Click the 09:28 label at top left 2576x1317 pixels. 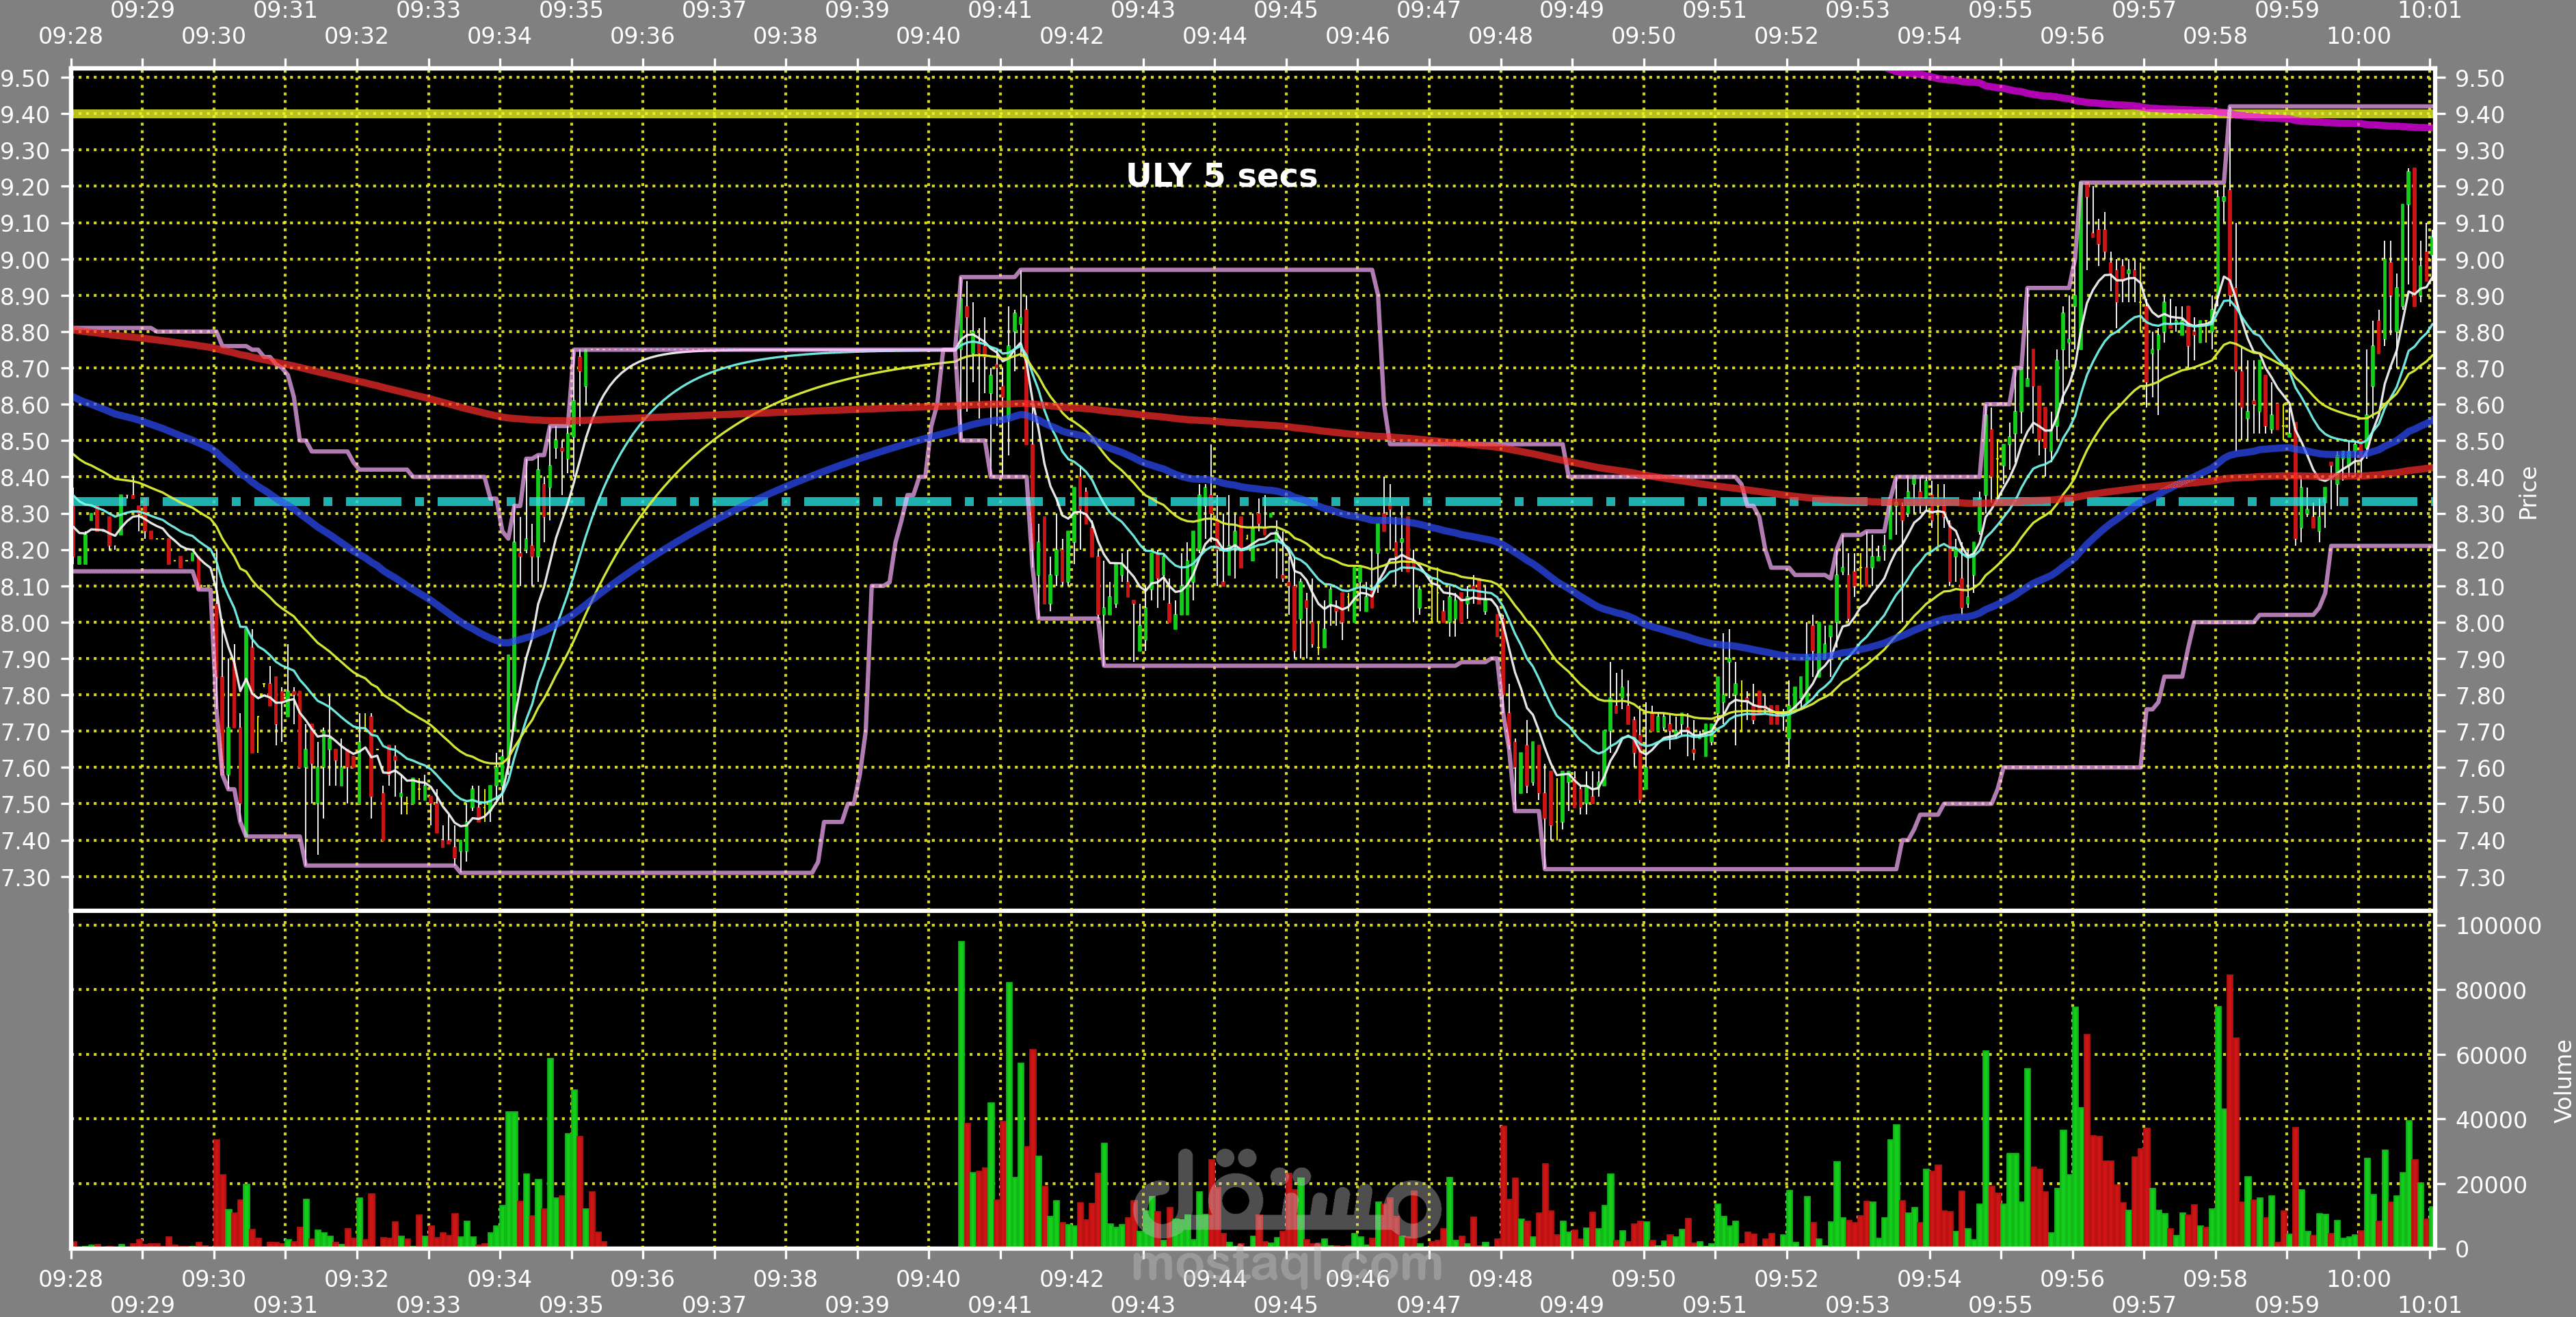point(70,36)
